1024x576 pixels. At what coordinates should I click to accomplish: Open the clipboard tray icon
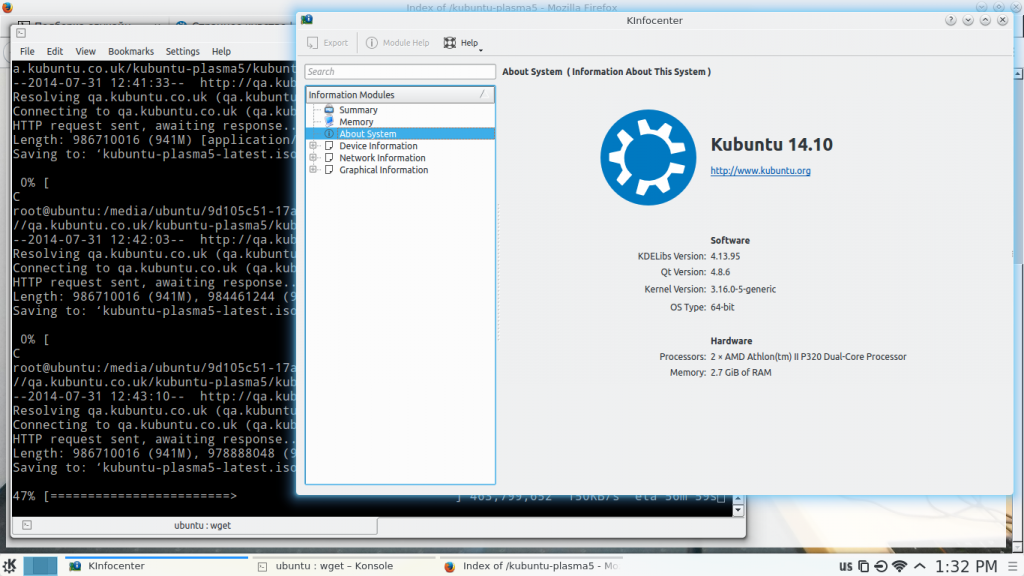pos(863,566)
